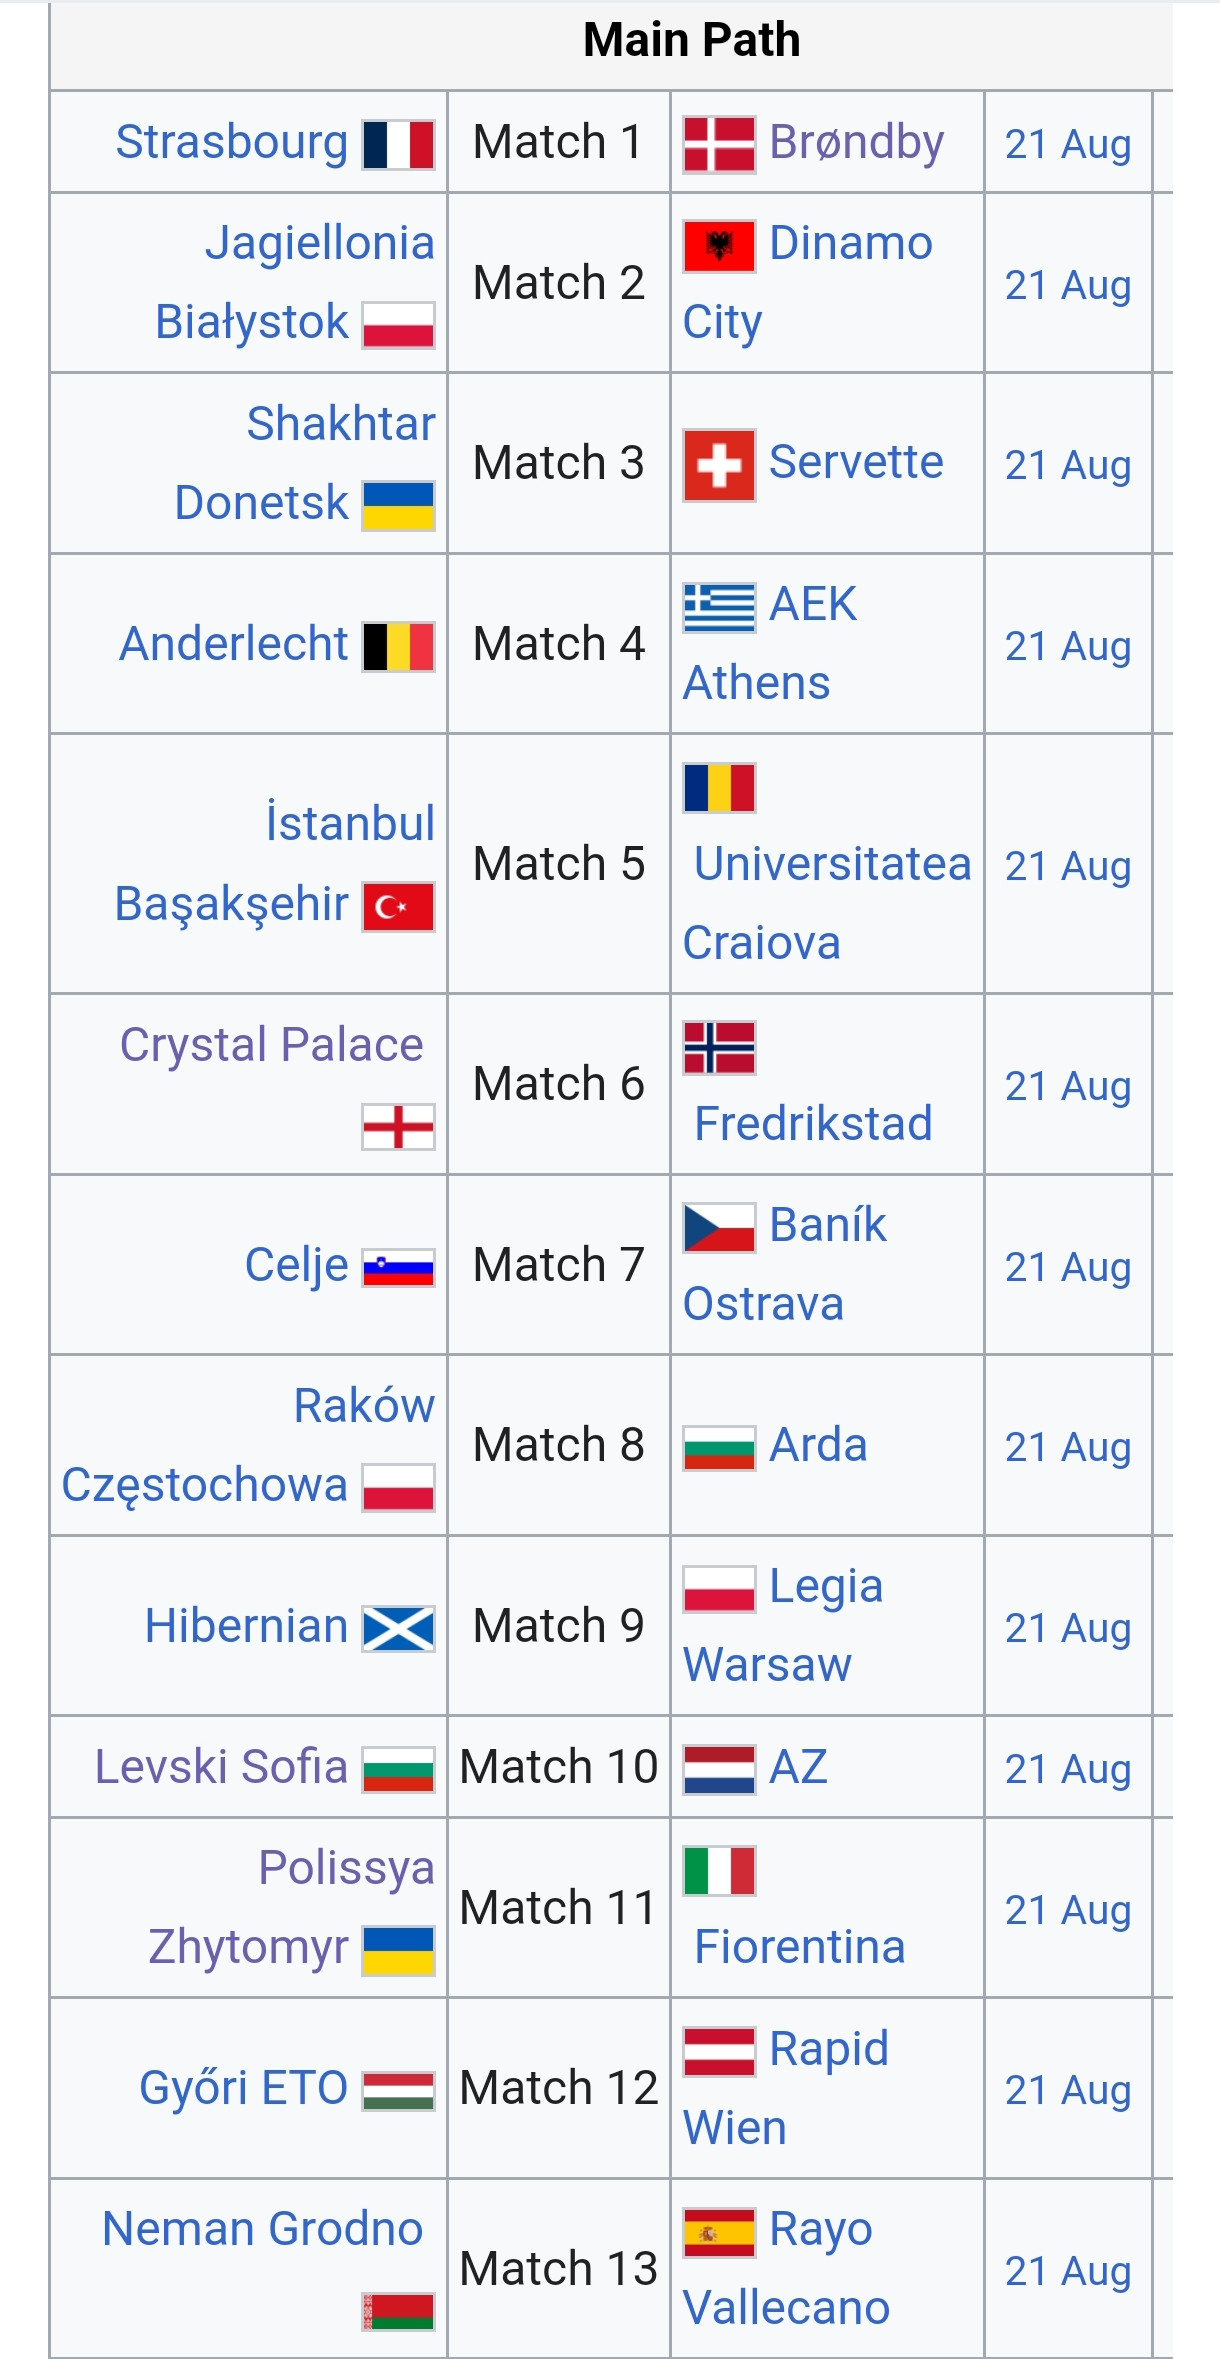Viewport: 1220px width, 2359px height.
Task: Click the Italy flag above Fiorentina
Action: pyautogui.click(x=719, y=1871)
